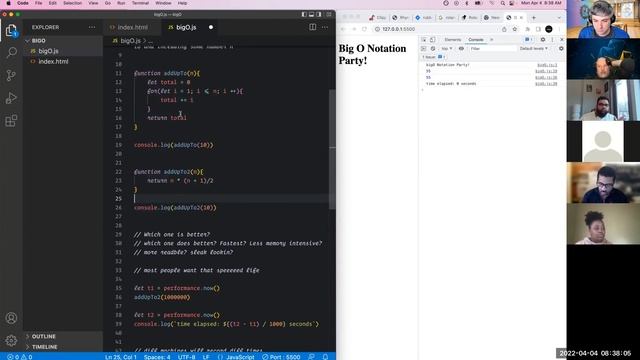Screen dimensions: 640x360
Task: Click the console Filter input
Action: click(x=492, y=49)
